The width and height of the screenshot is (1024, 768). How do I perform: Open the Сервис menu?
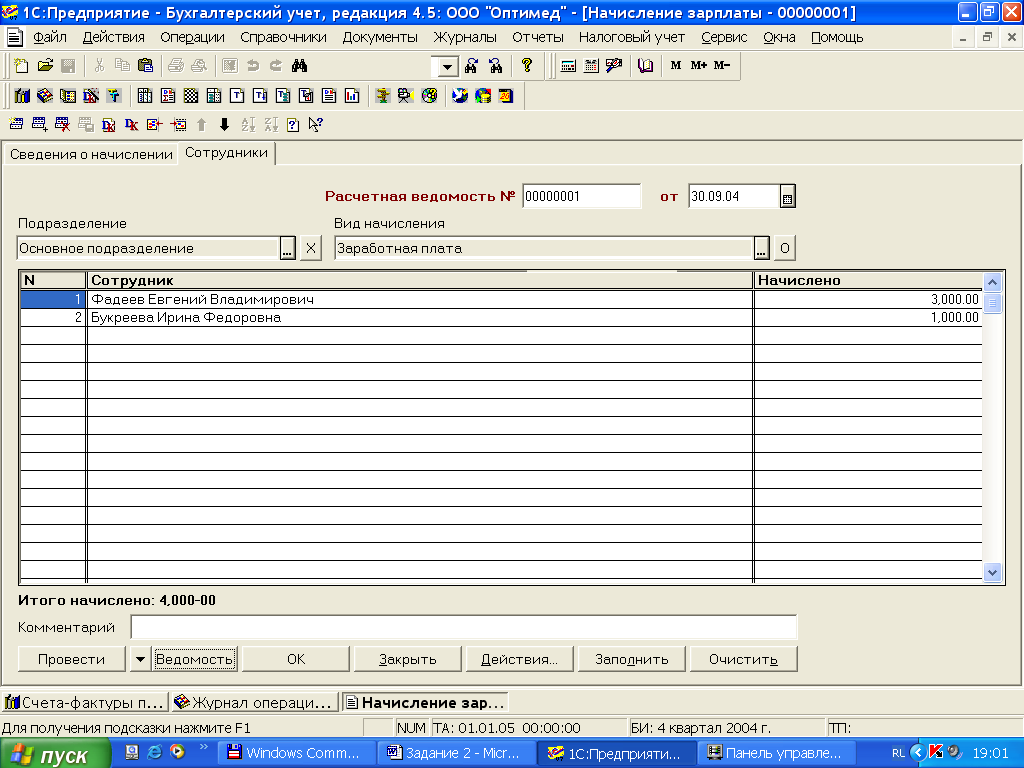coord(724,37)
